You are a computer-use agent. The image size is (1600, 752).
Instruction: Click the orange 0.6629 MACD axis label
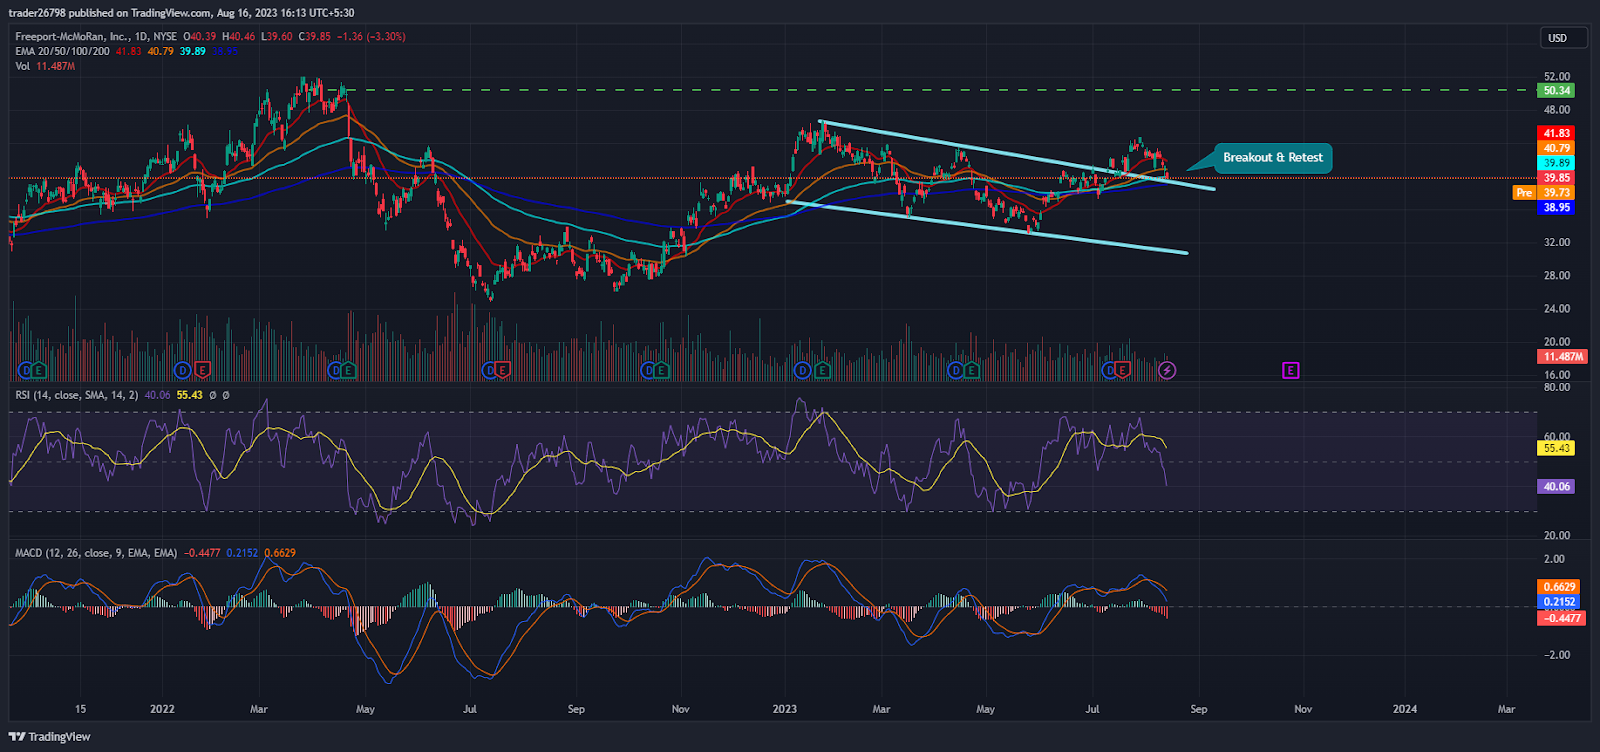point(1559,587)
